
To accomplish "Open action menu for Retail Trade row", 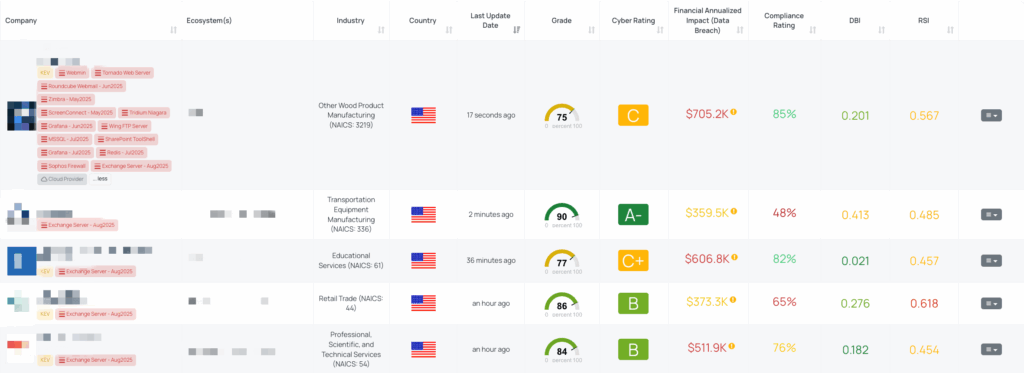I will [x=991, y=303].
